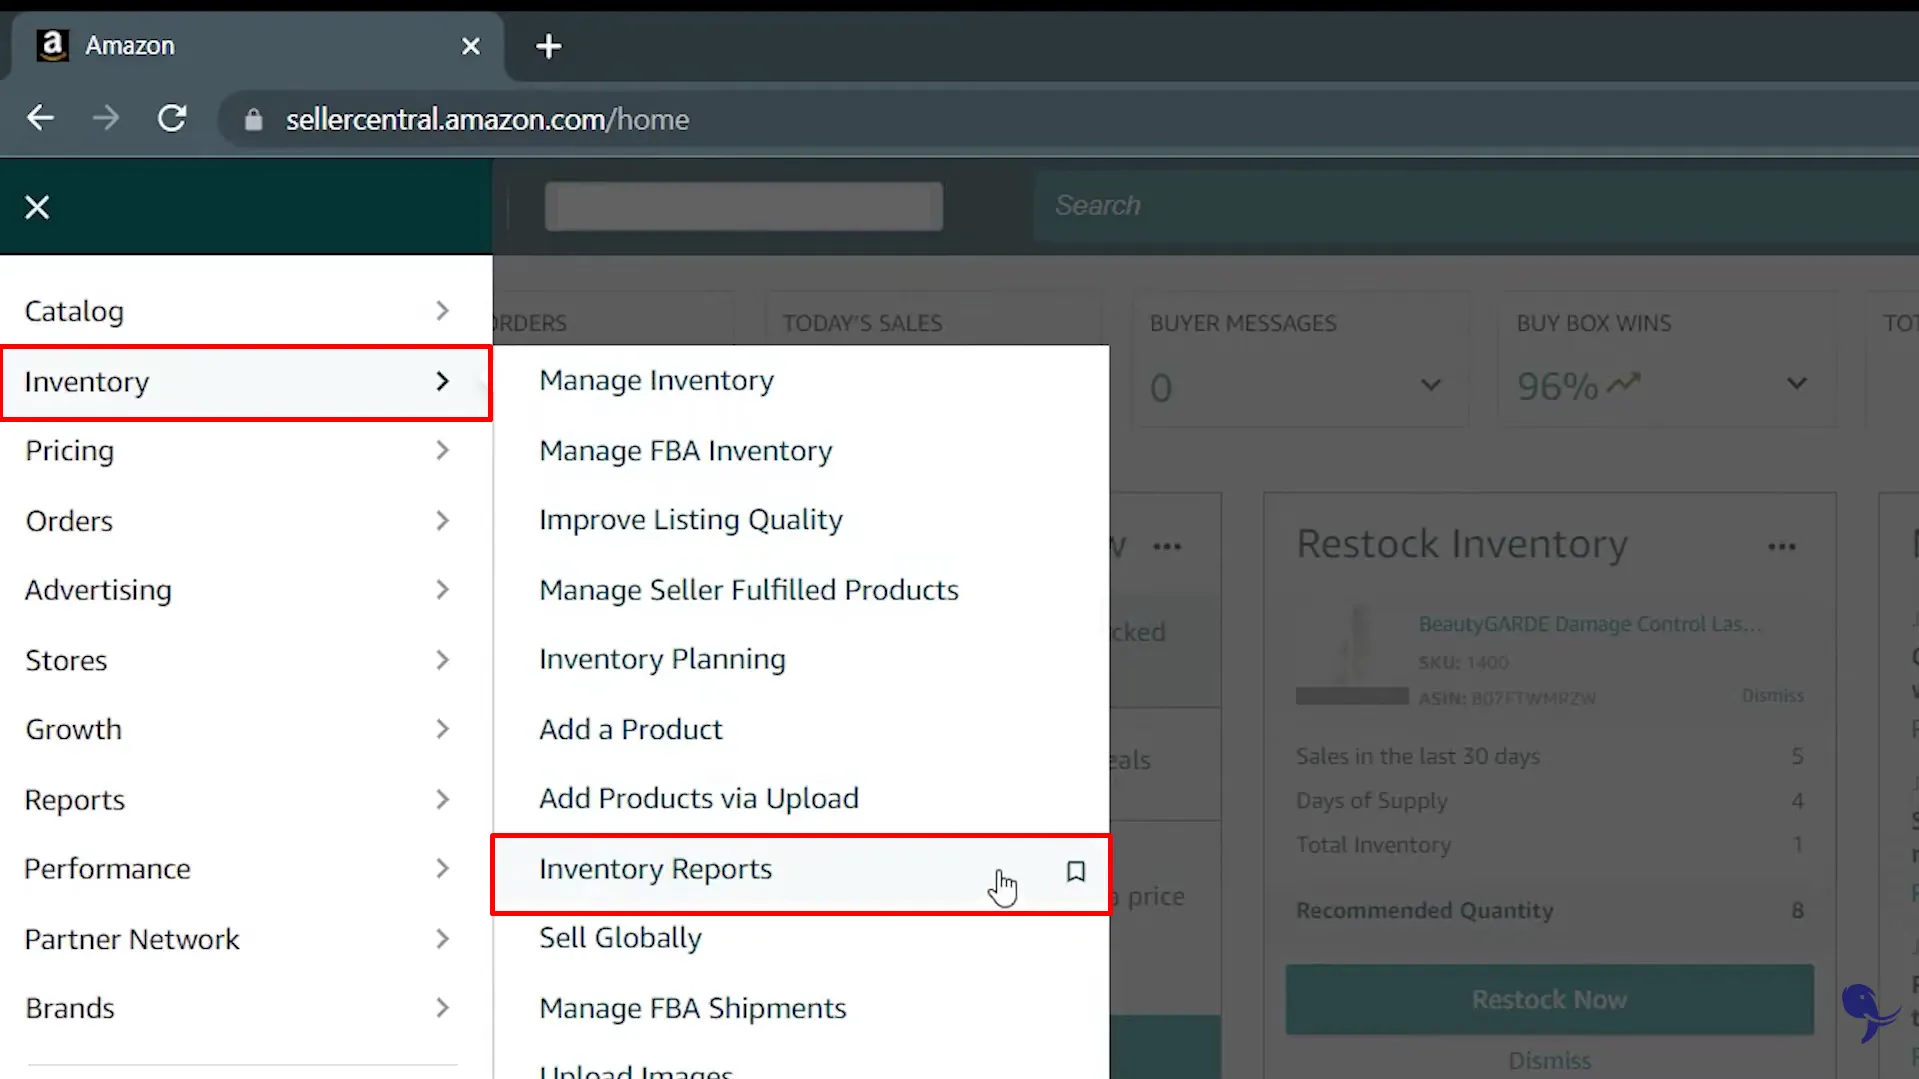The height and width of the screenshot is (1079, 1919).
Task: Click the Search input field
Action: point(1300,205)
